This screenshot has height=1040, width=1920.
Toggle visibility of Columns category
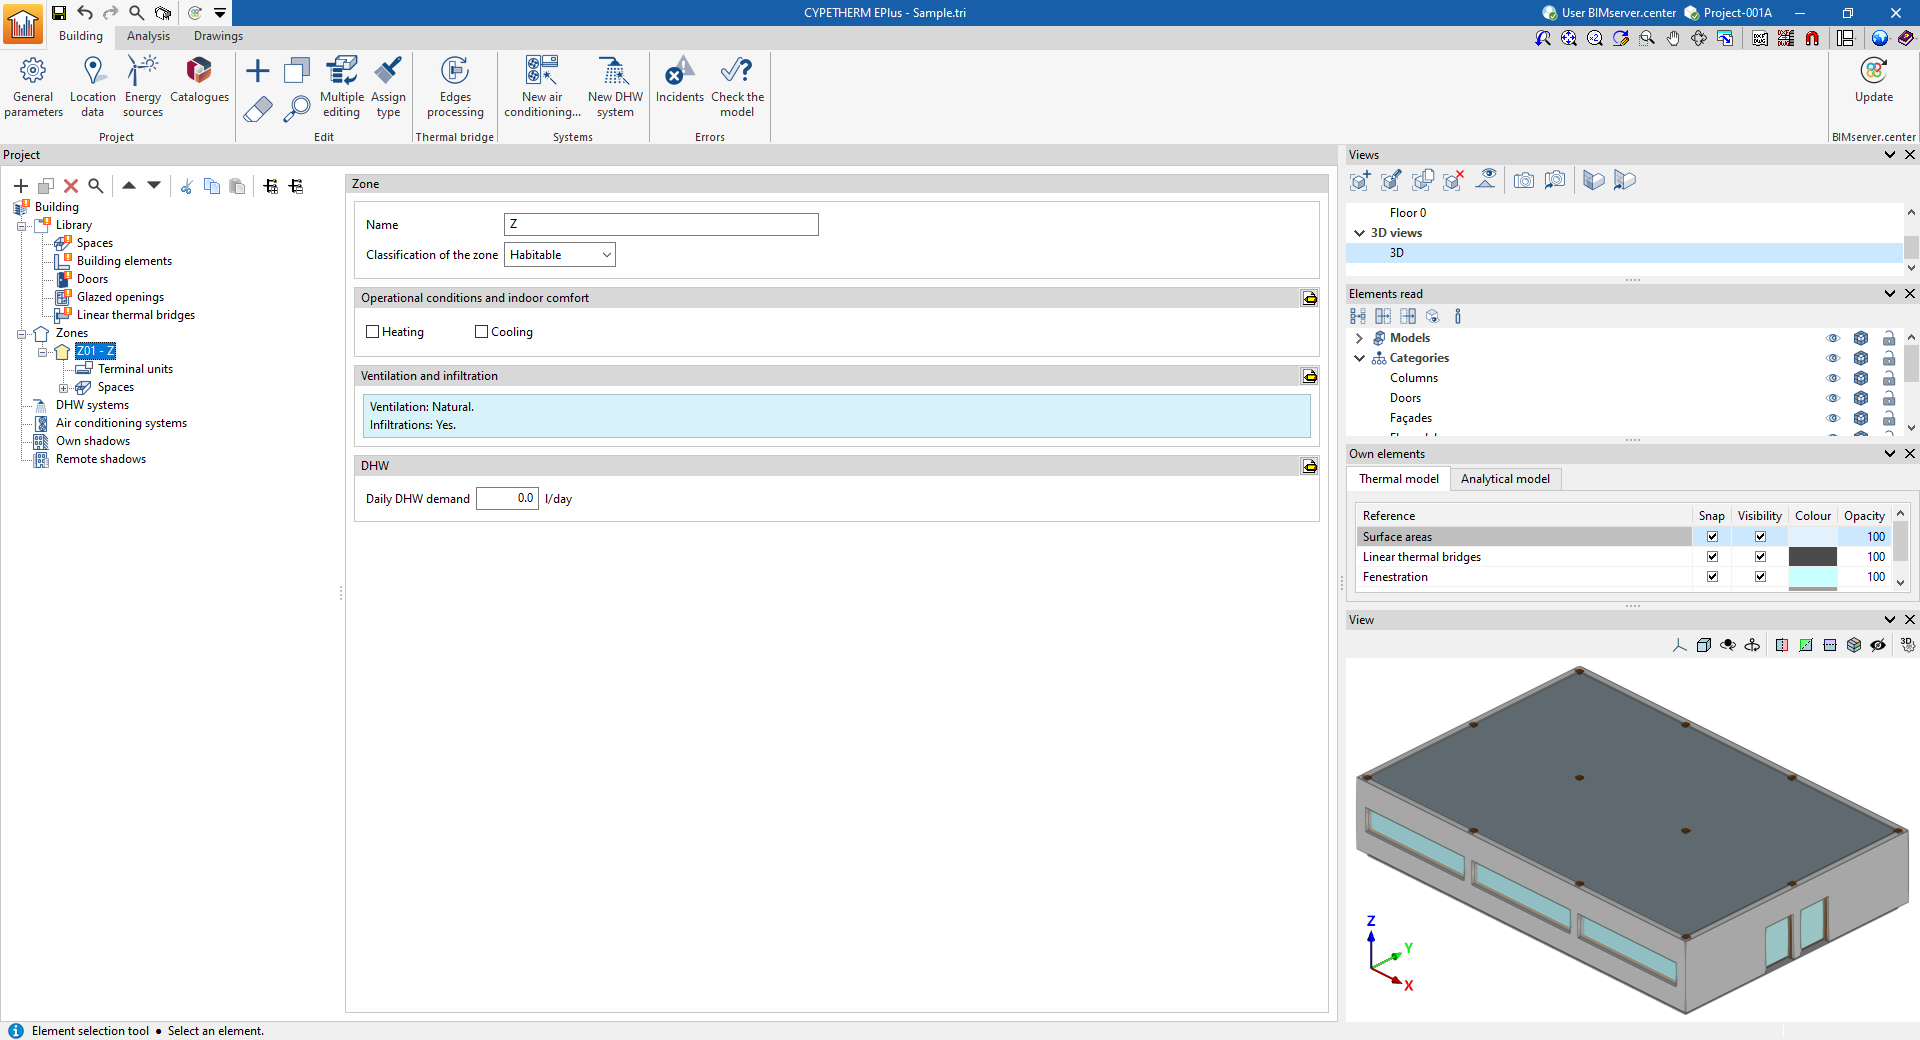pos(1832,378)
